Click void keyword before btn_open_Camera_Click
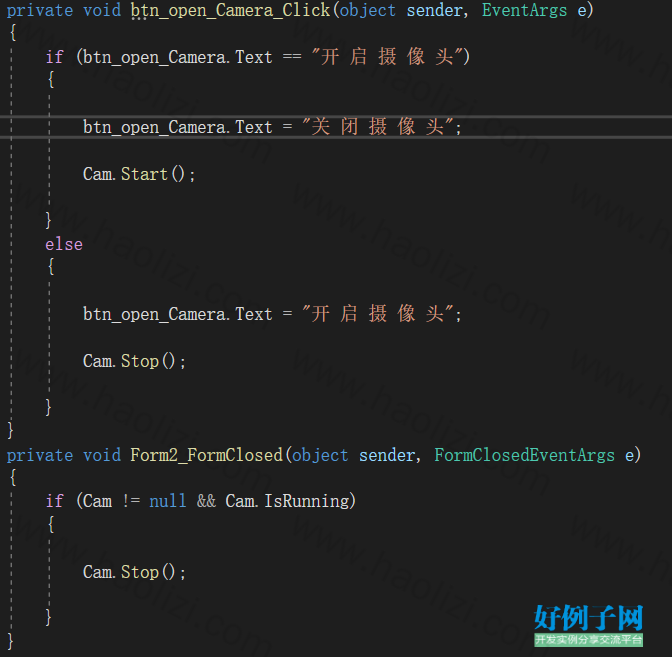The height and width of the screenshot is (657, 672). pos(102,10)
